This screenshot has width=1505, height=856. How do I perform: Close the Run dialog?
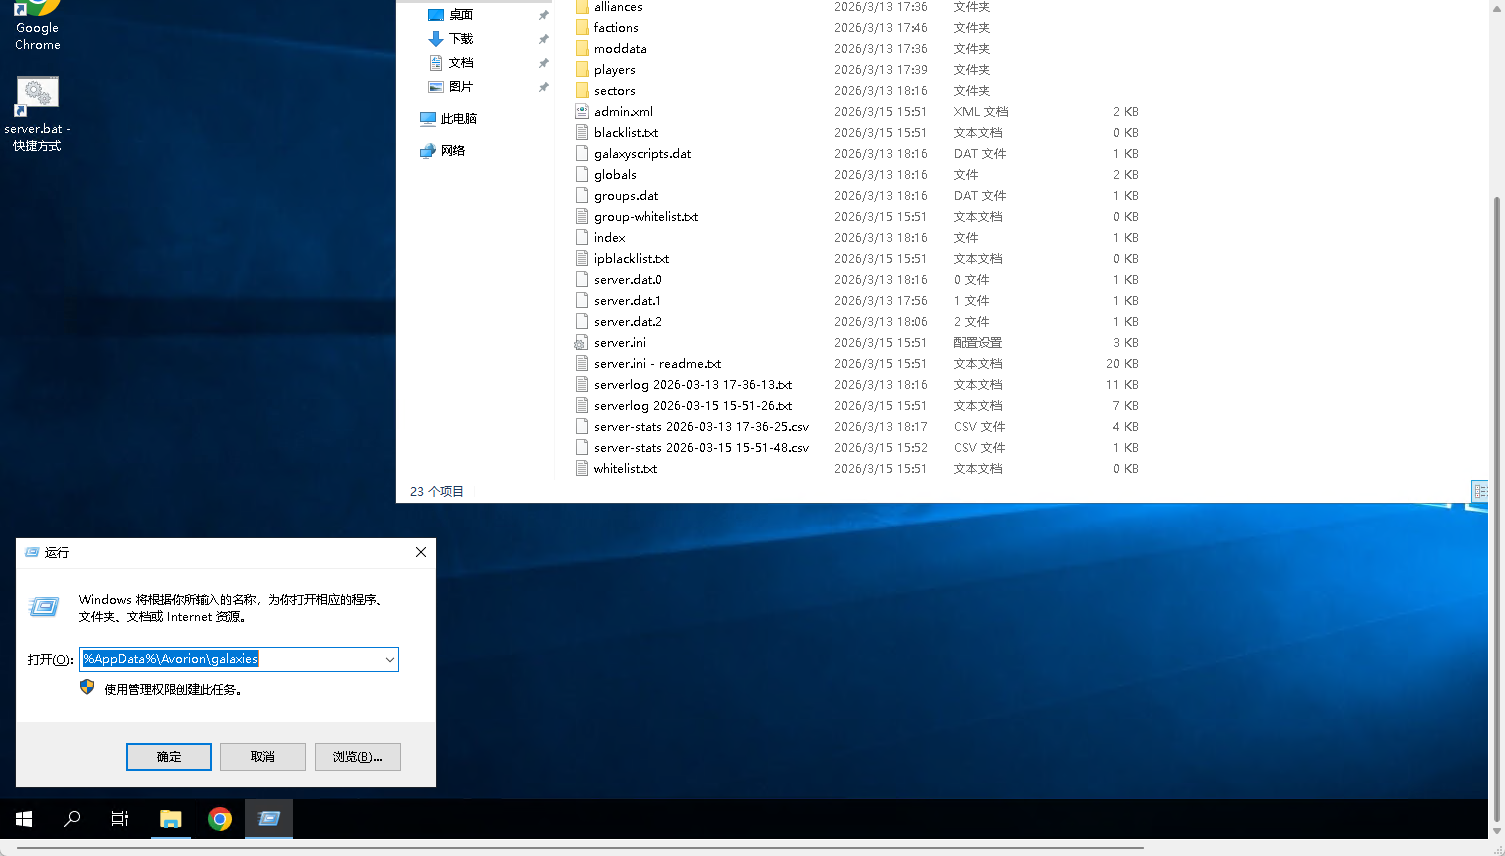(x=421, y=552)
